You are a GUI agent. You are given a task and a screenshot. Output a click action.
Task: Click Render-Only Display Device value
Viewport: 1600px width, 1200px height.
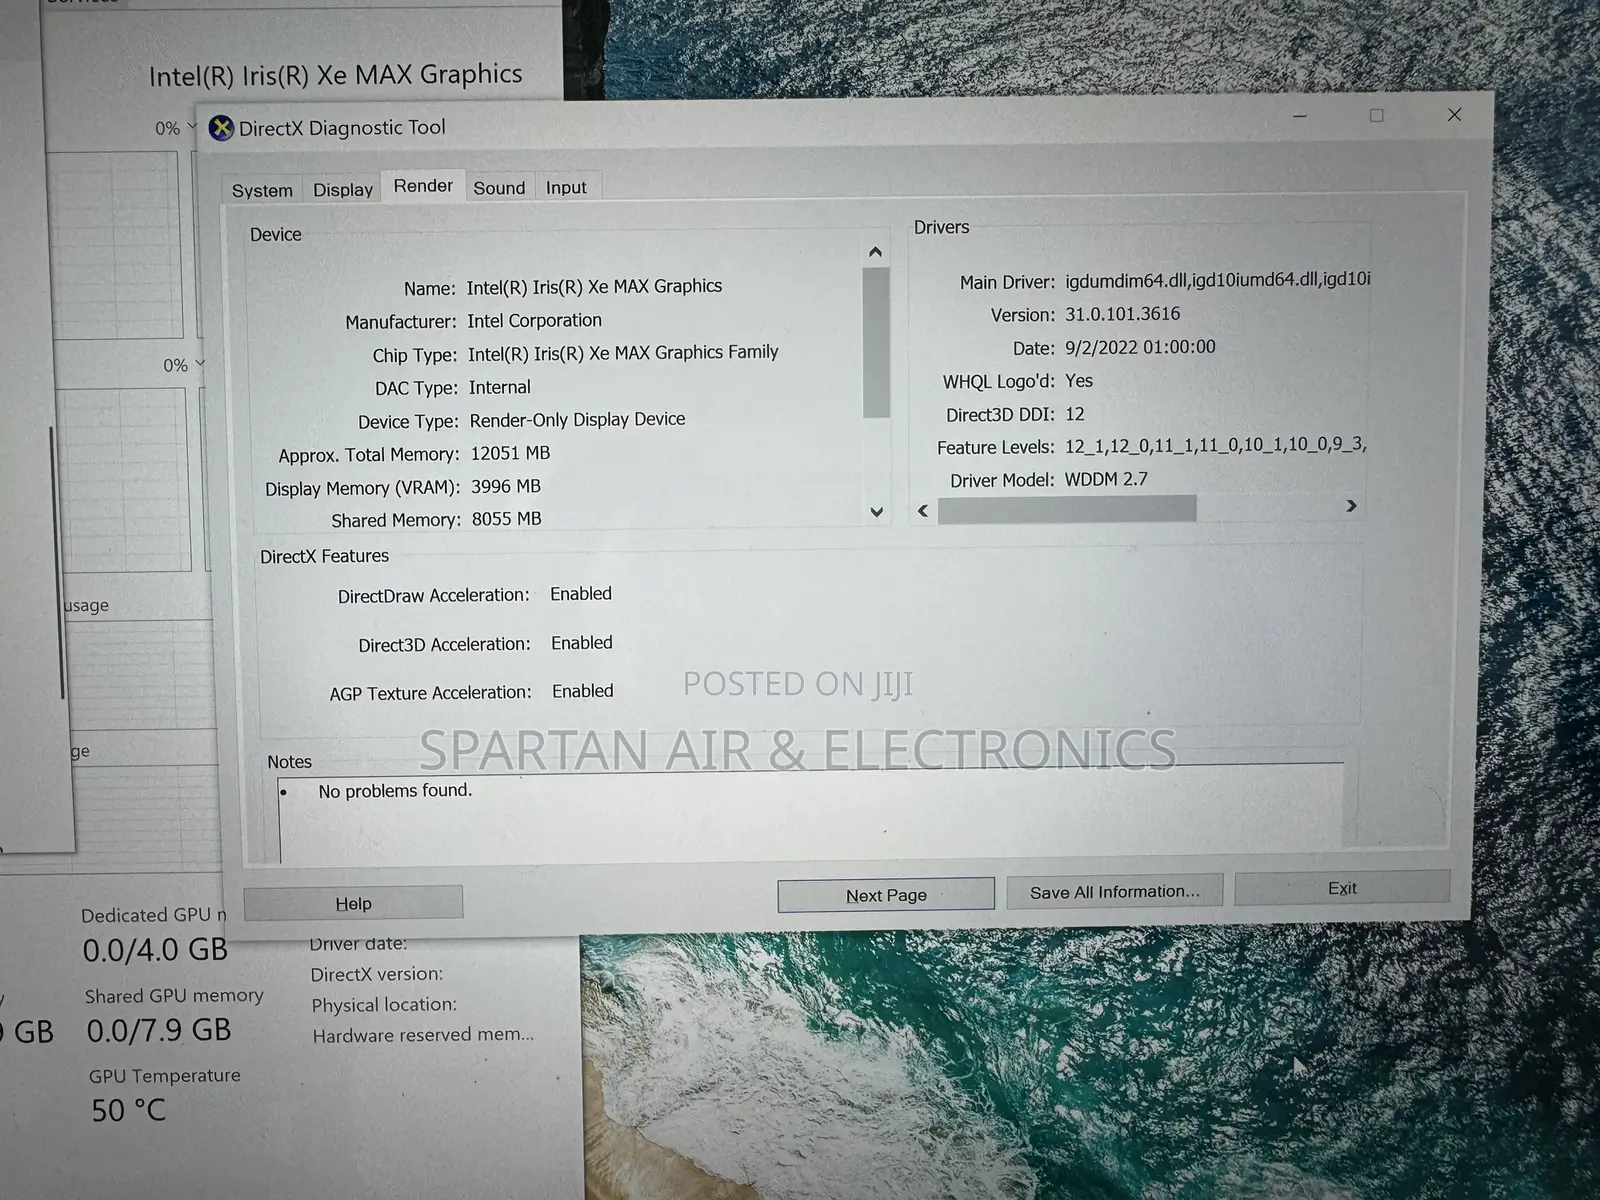click(x=577, y=420)
